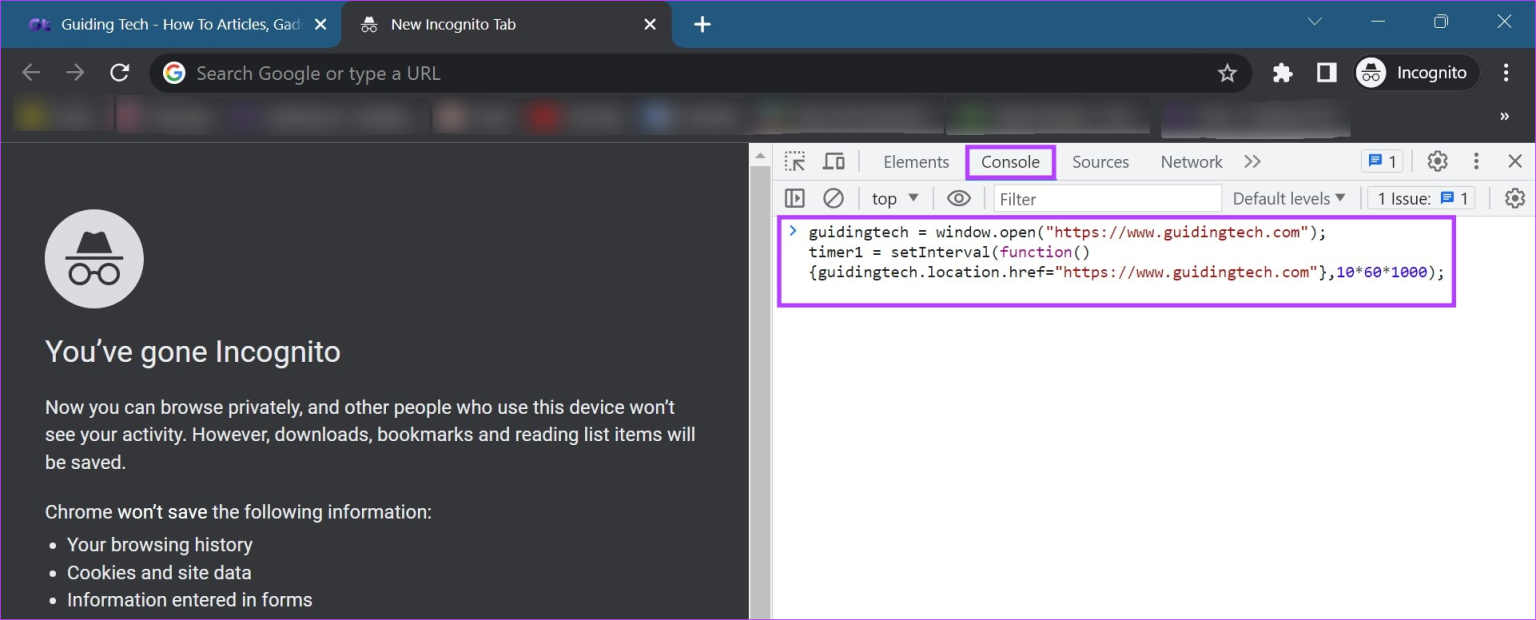
Task: Open the top frame context dropdown
Action: (x=892, y=198)
